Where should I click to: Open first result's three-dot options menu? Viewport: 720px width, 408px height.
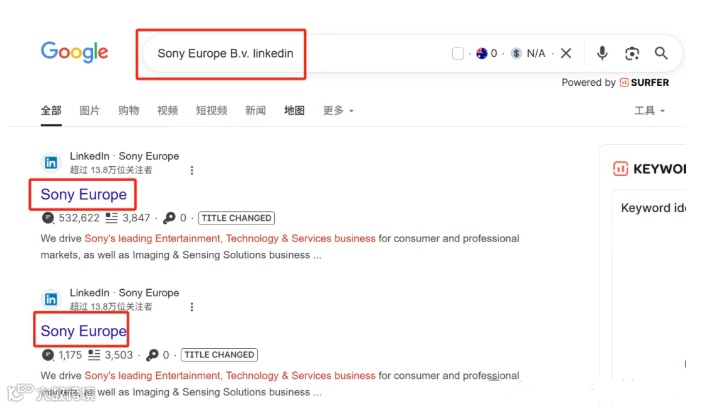pos(192,170)
